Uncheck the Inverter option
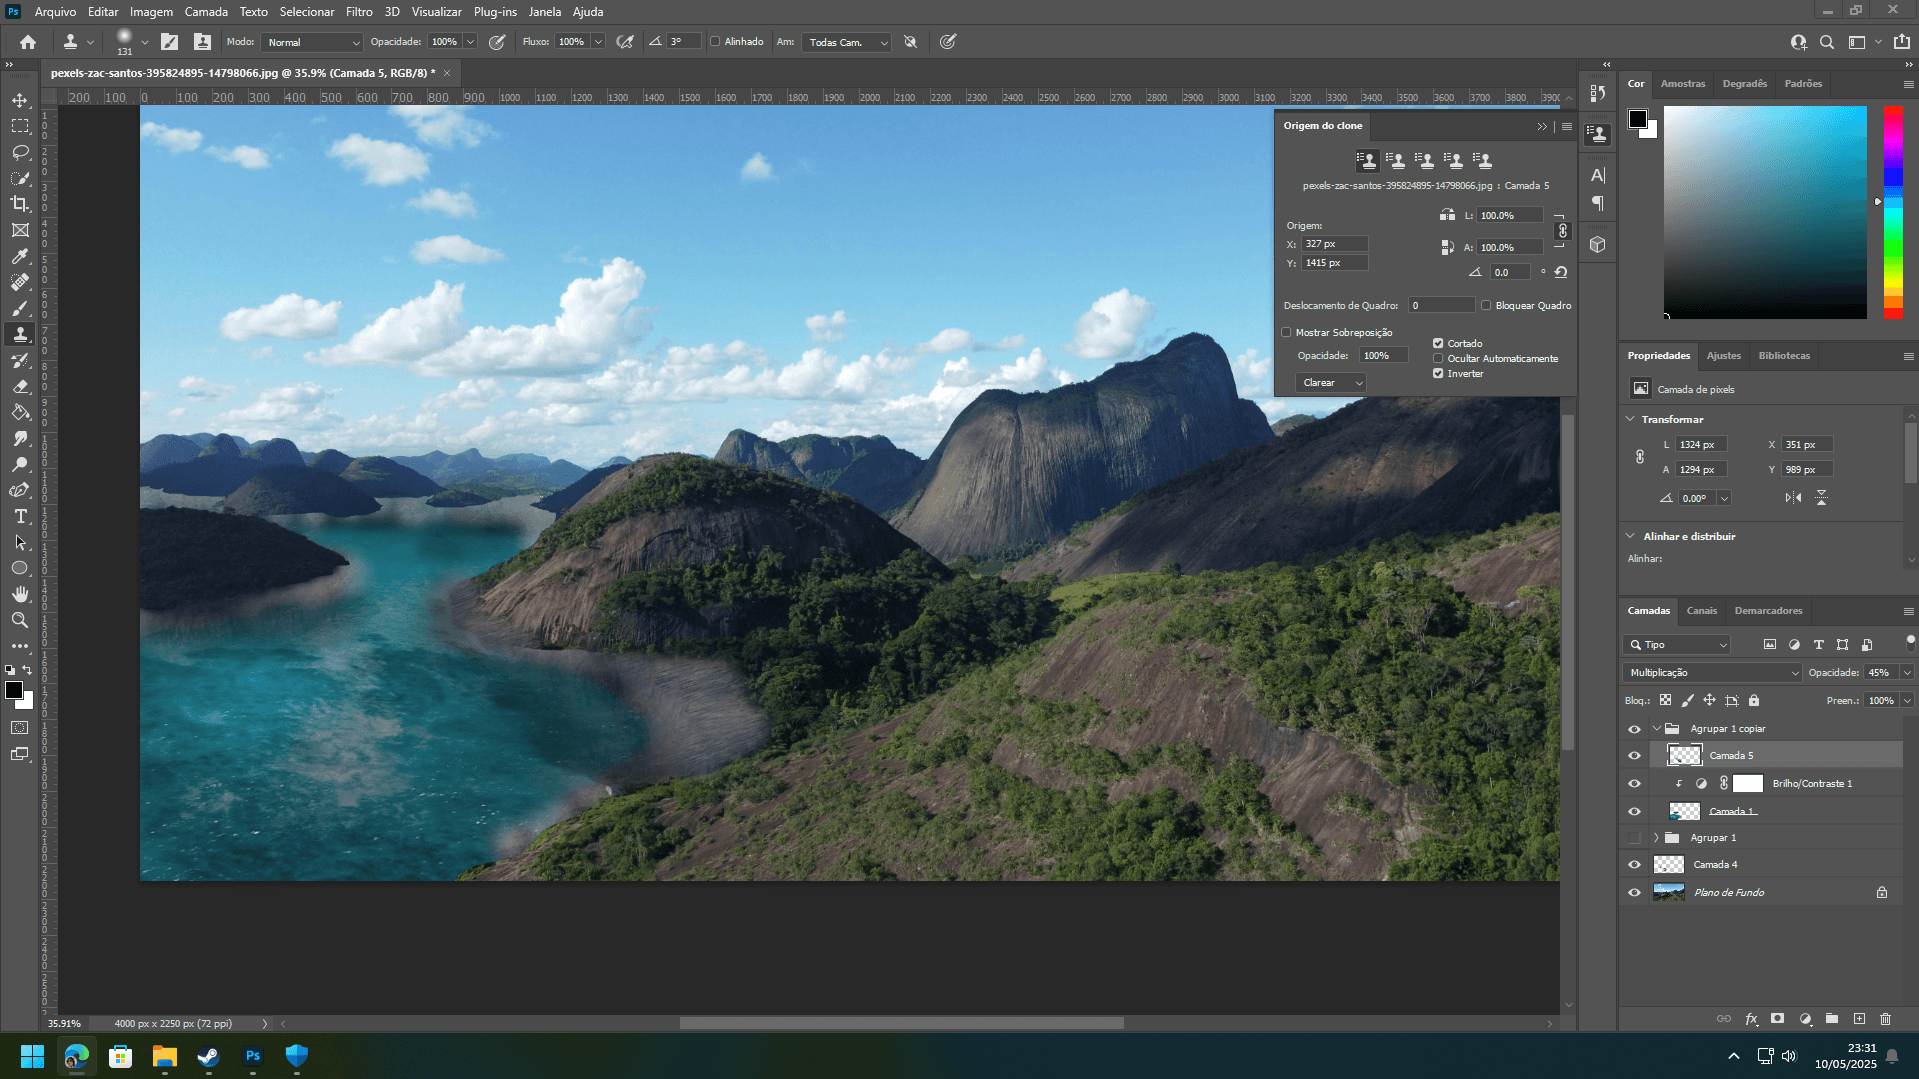Screen dimensions: 1919x1079 1438,374
